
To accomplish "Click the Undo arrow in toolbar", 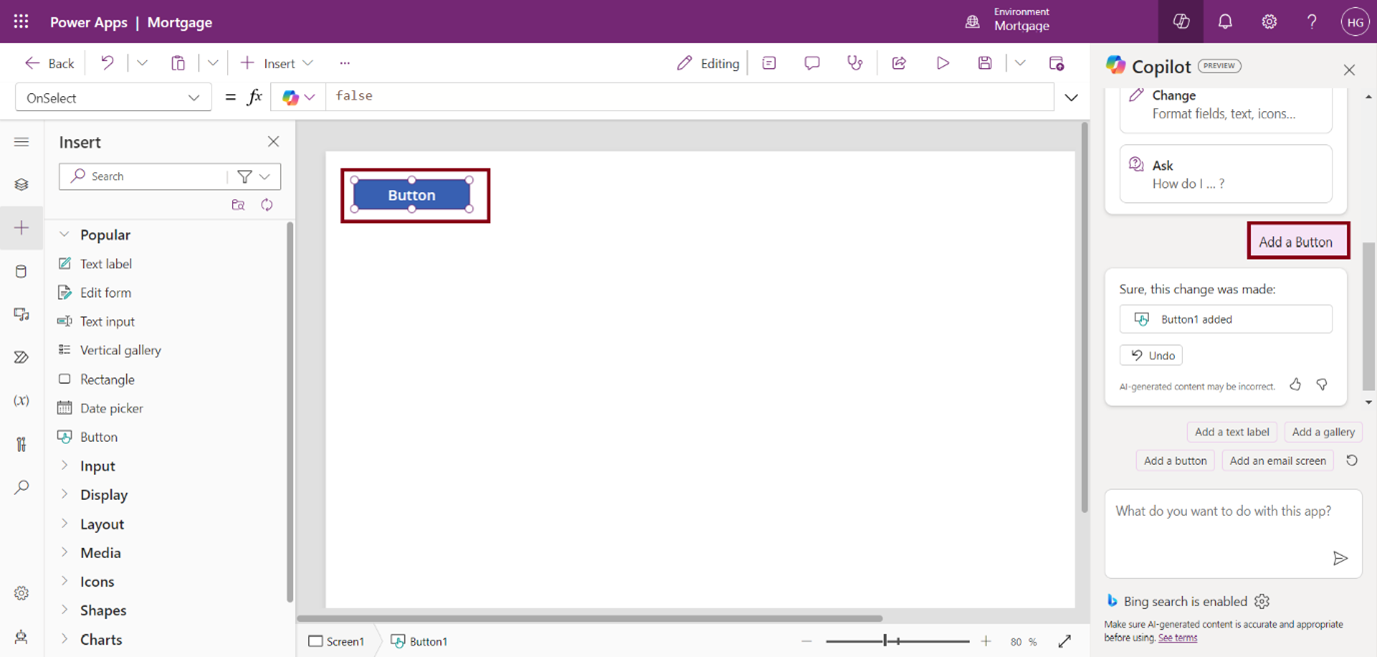I will click(107, 63).
